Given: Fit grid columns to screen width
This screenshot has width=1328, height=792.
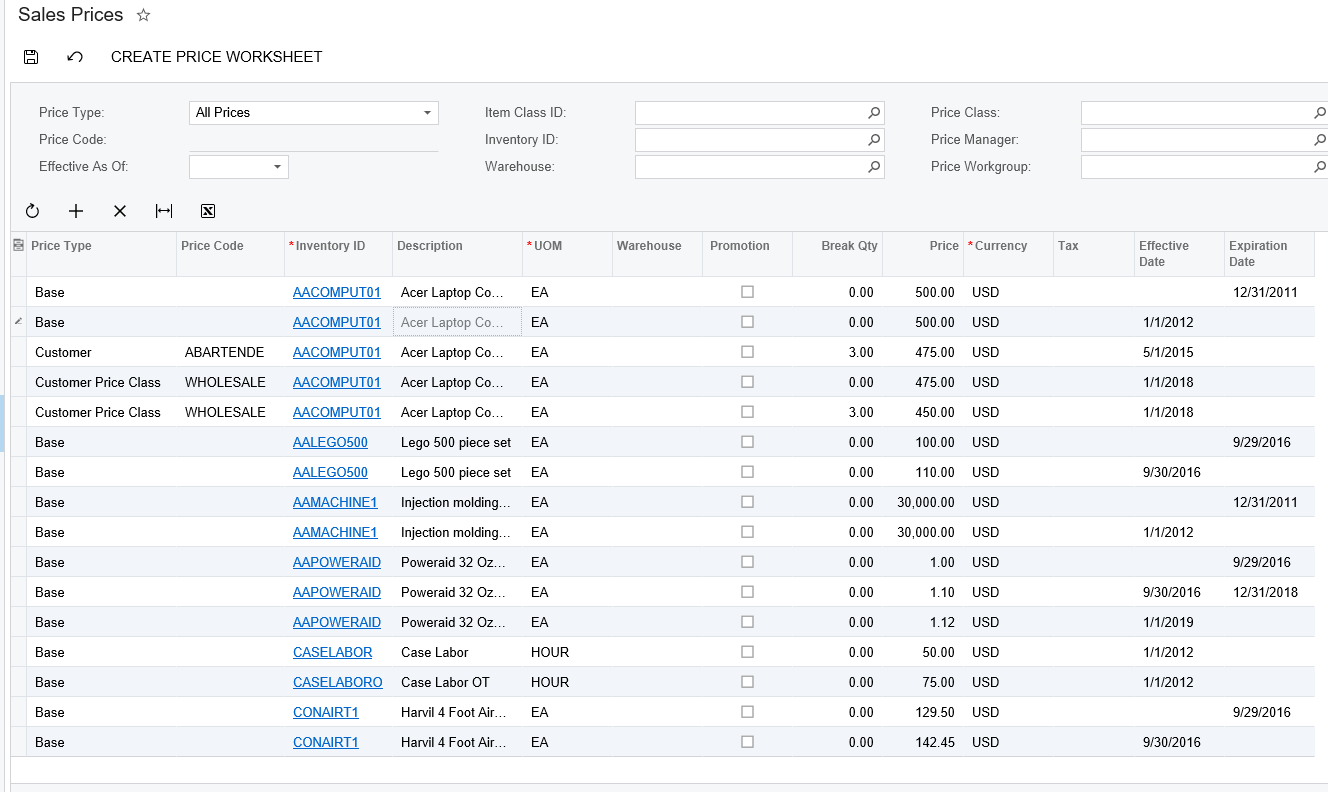Looking at the screenshot, I should (164, 211).
